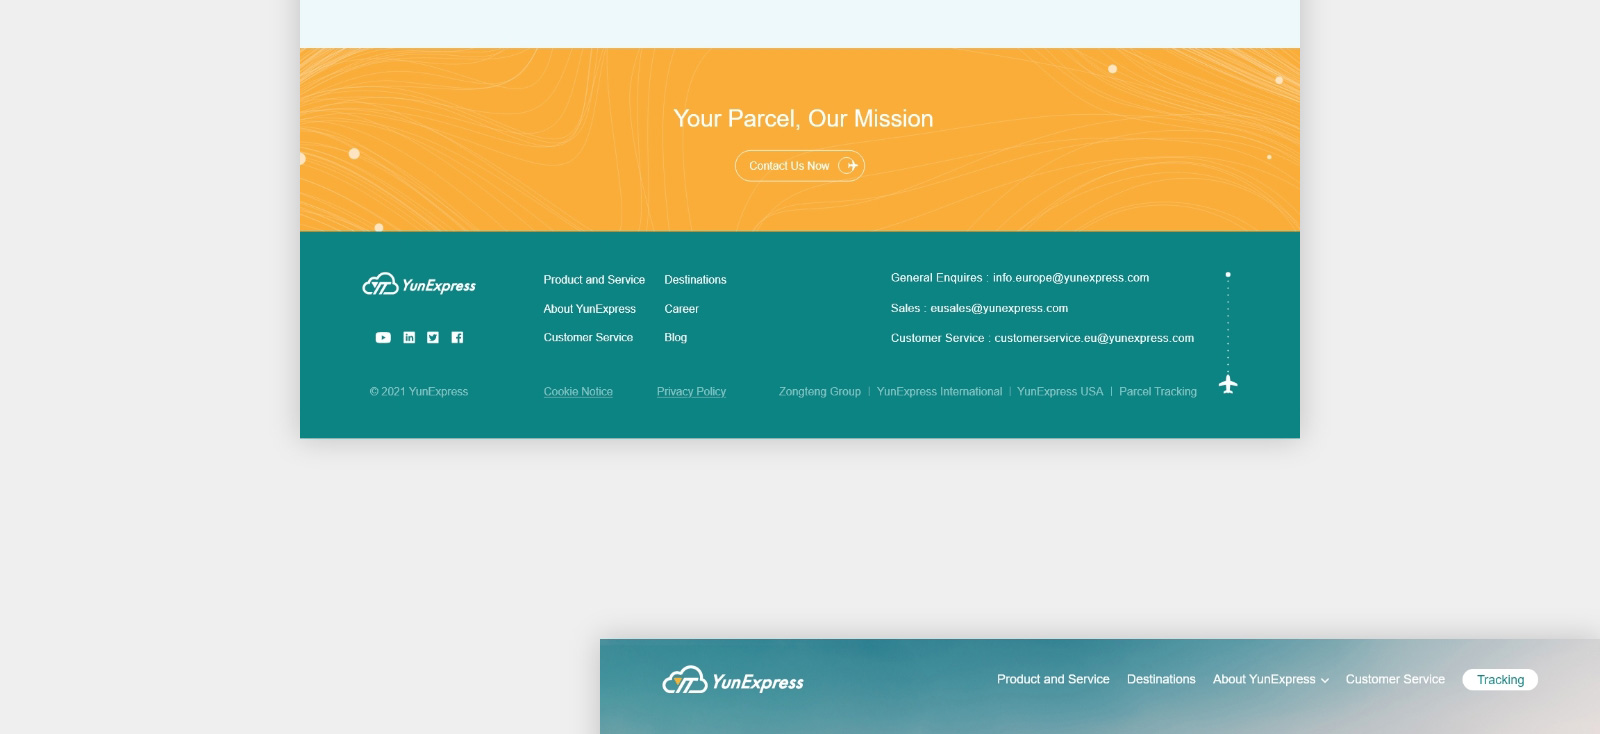This screenshot has height=734, width=1600.
Task: Email info.europe@yunexpress.com for general enquiries
Action: pyautogui.click(x=1070, y=278)
